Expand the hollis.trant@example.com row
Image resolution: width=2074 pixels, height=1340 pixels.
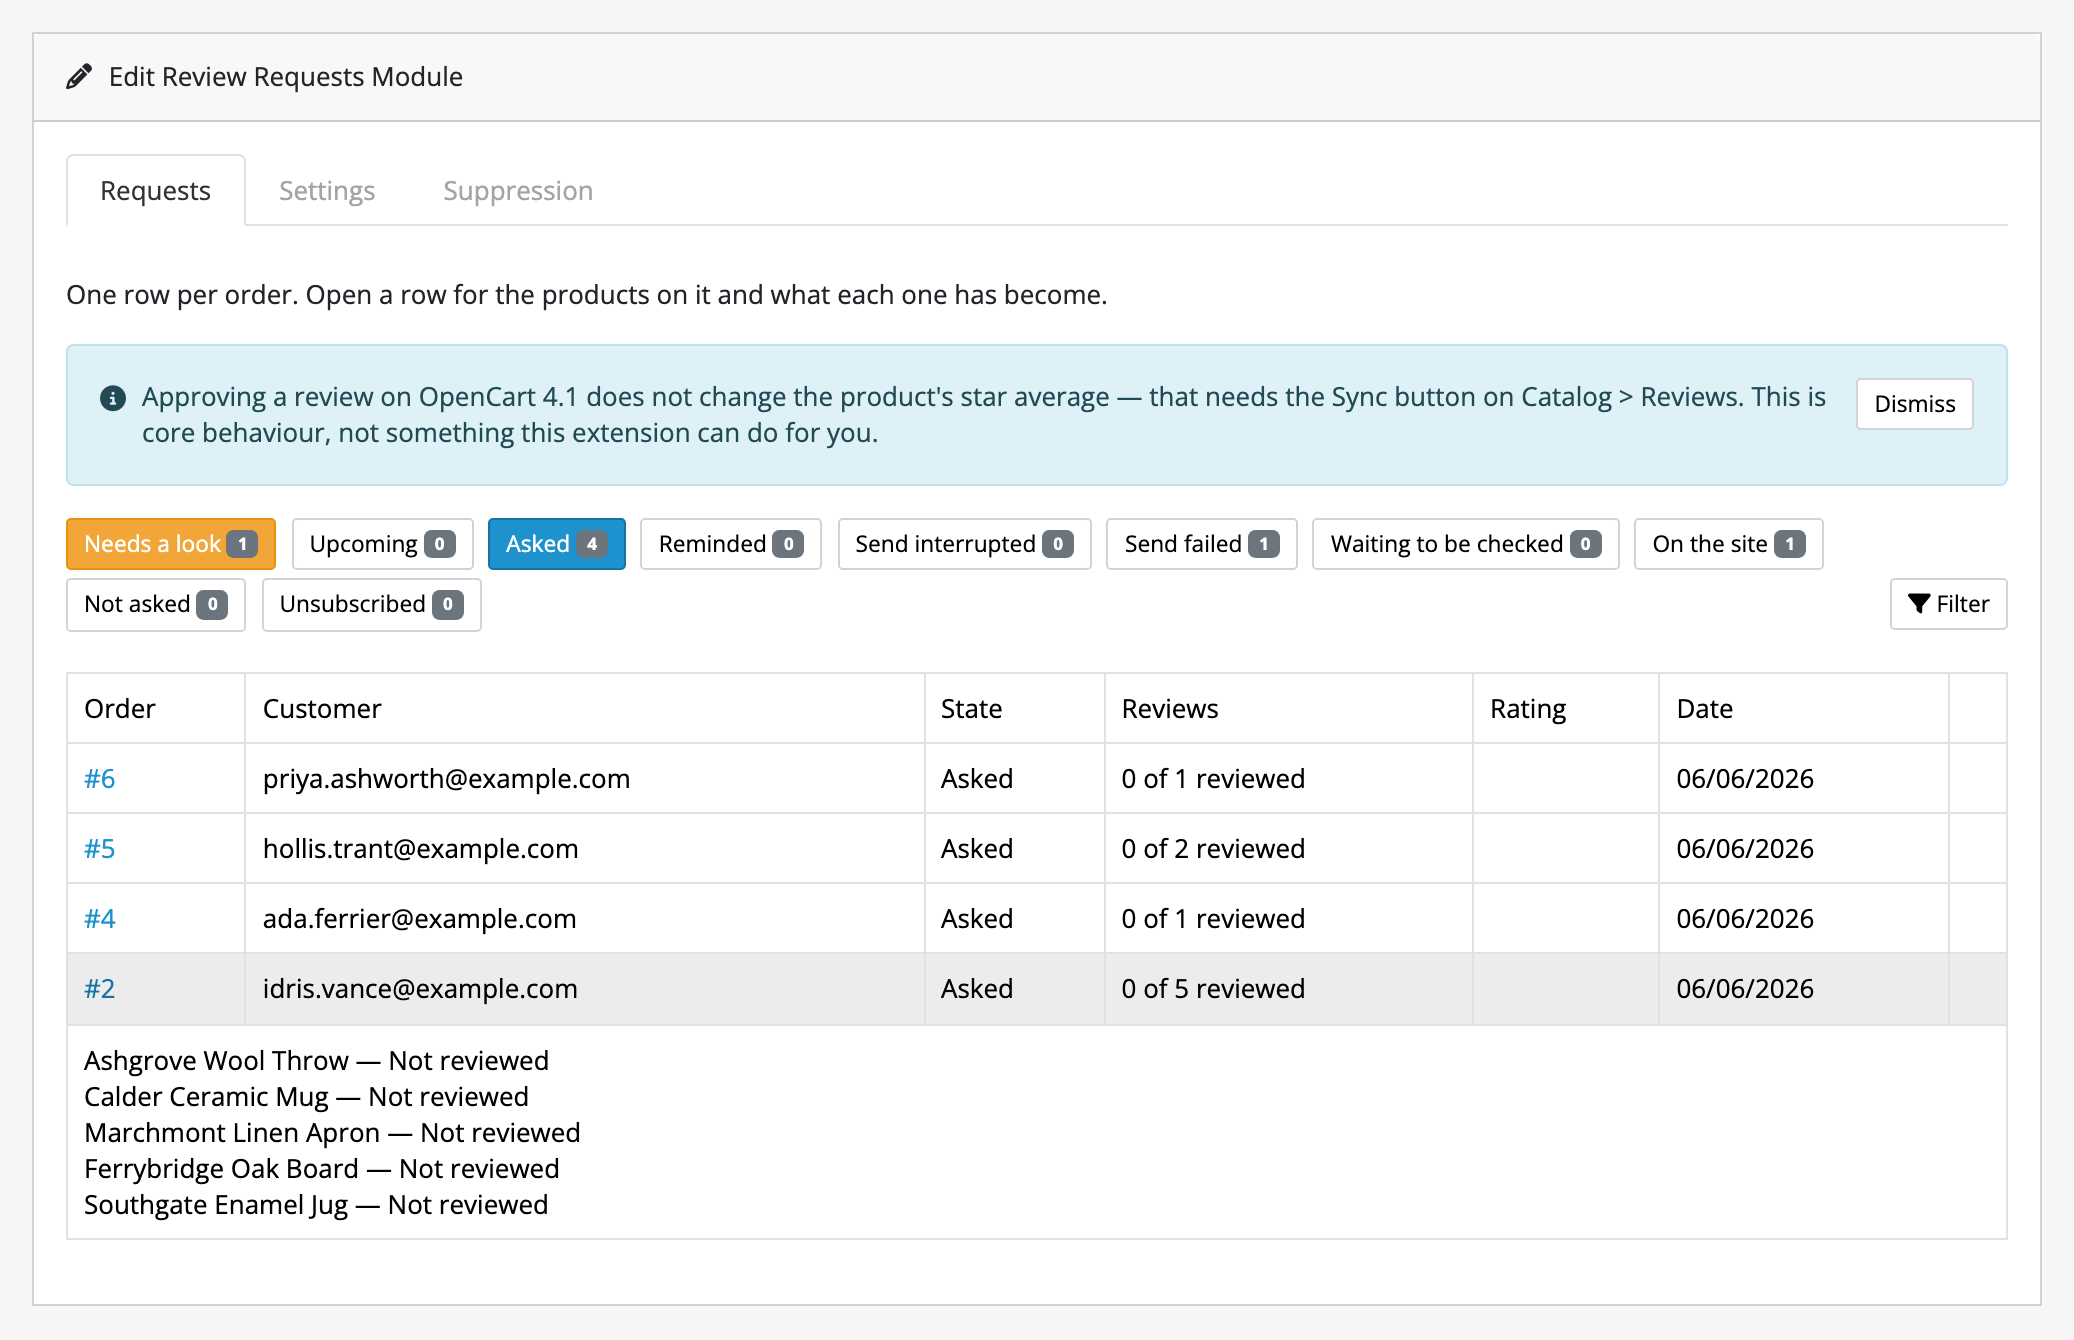click(1037, 848)
